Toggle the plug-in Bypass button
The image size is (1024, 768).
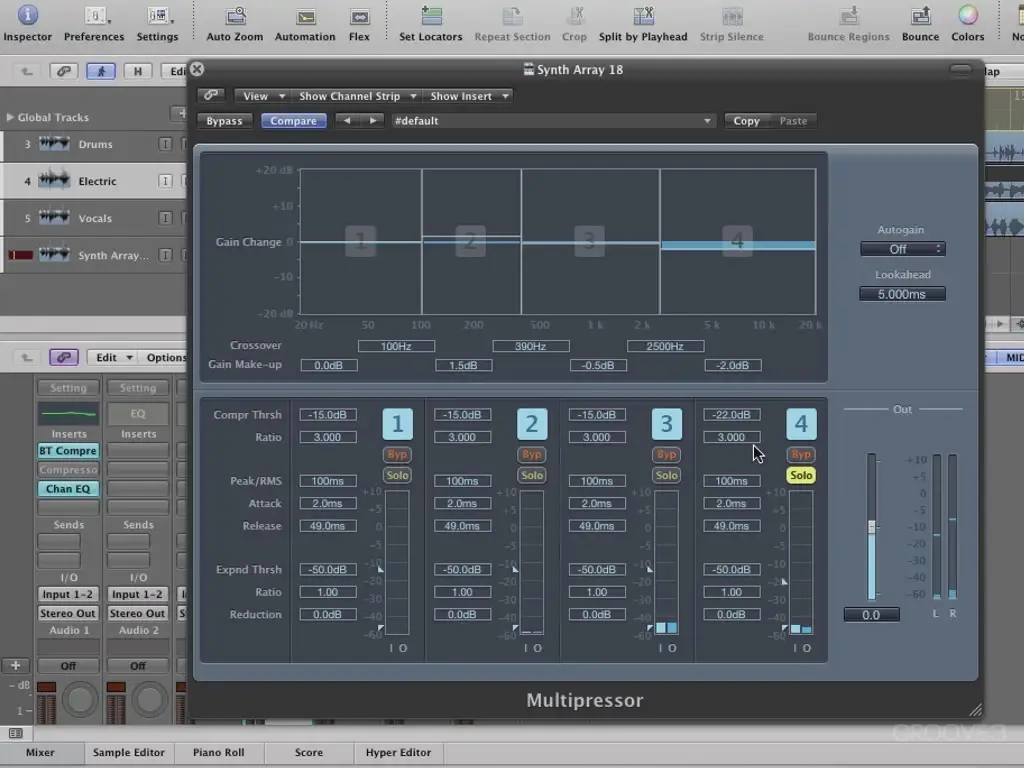coord(224,121)
